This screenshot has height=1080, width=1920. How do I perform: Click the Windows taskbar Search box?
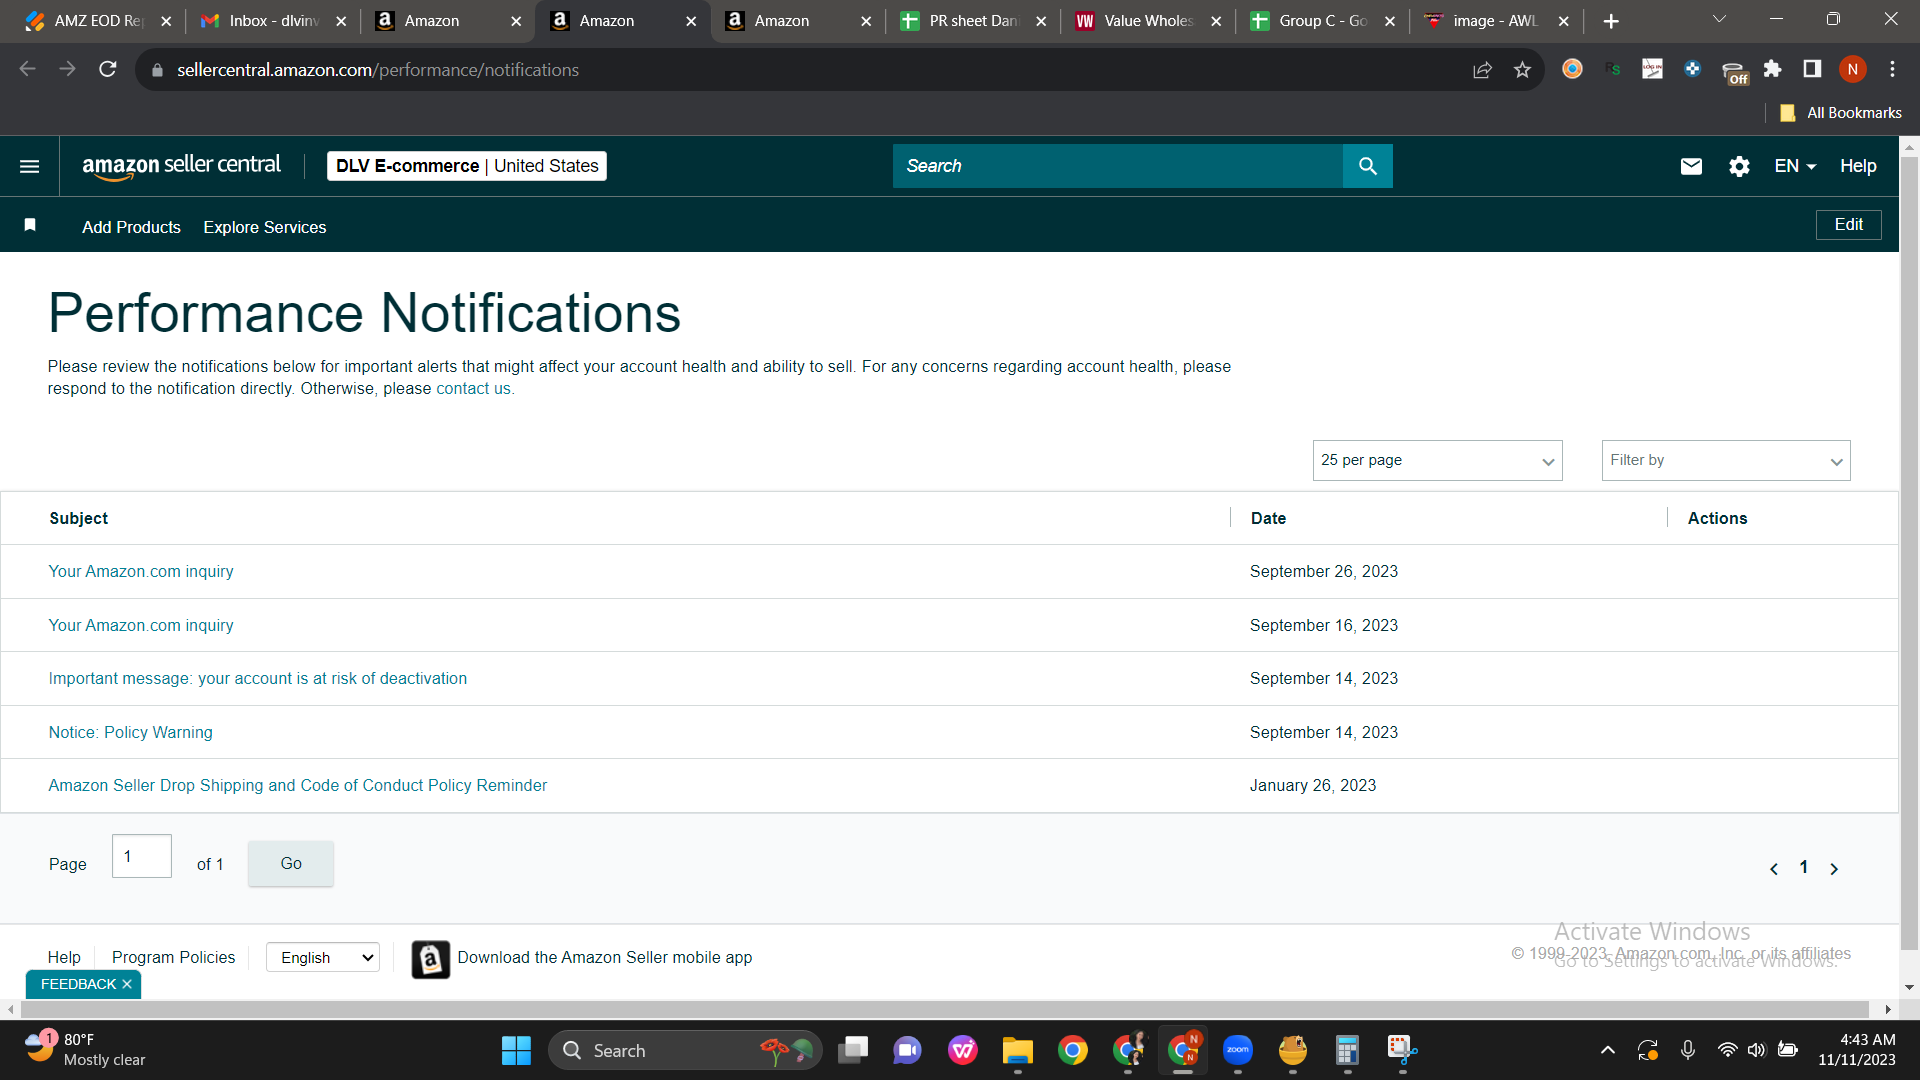pos(685,1050)
